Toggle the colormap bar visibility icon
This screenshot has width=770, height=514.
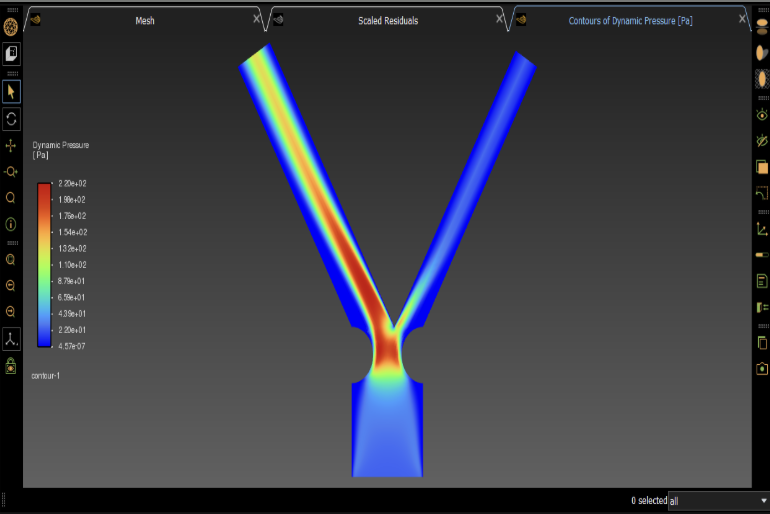coord(762,255)
